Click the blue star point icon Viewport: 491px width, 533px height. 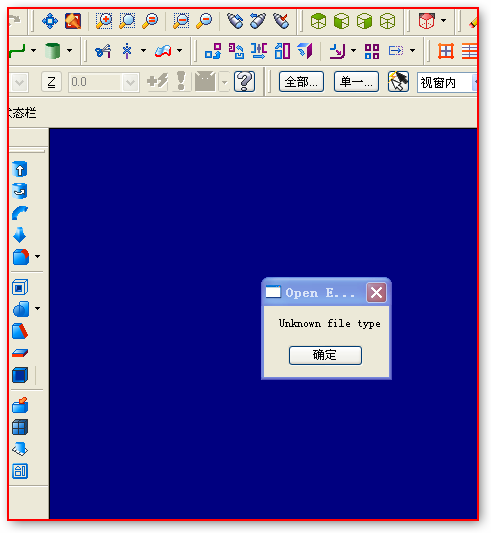tap(127, 51)
